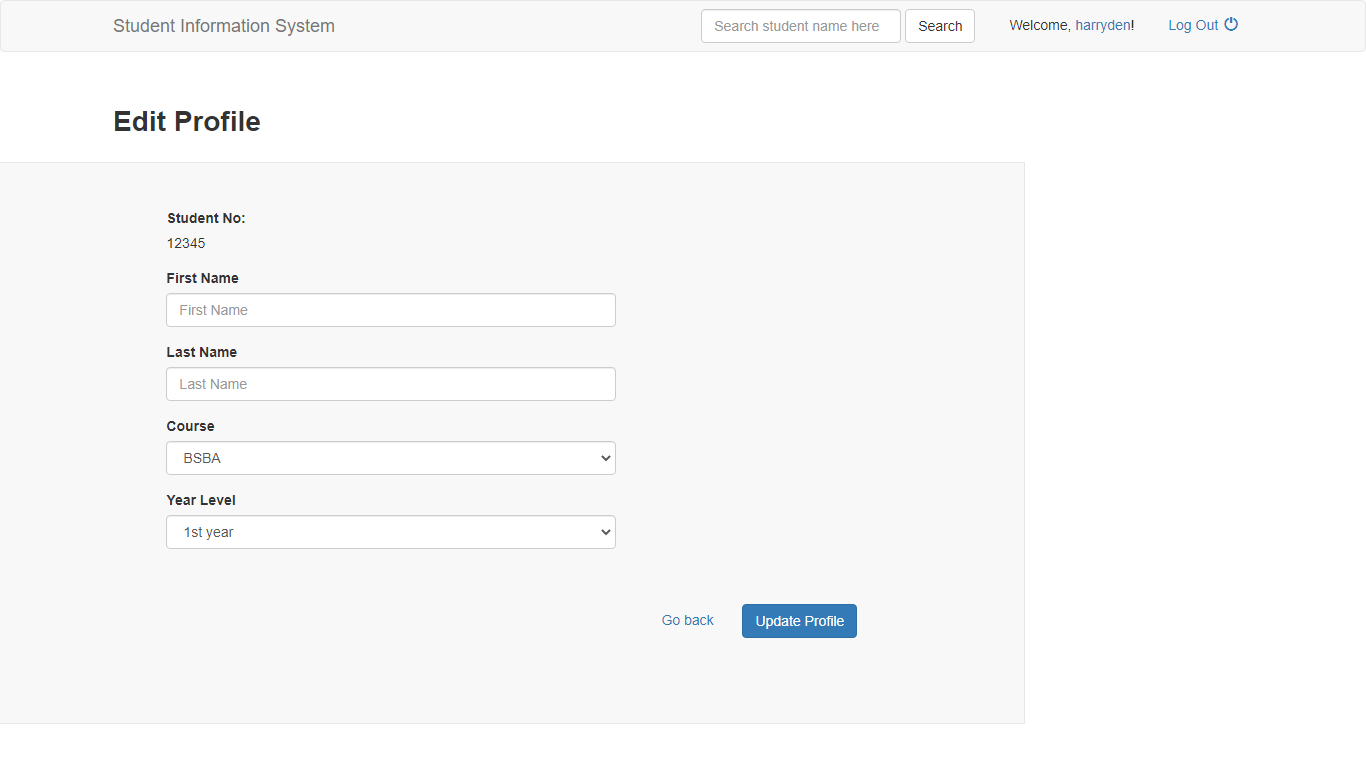Click the Welcome greeting text
Image resolution: width=1366 pixels, height=768 pixels.
pos(1040,25)
